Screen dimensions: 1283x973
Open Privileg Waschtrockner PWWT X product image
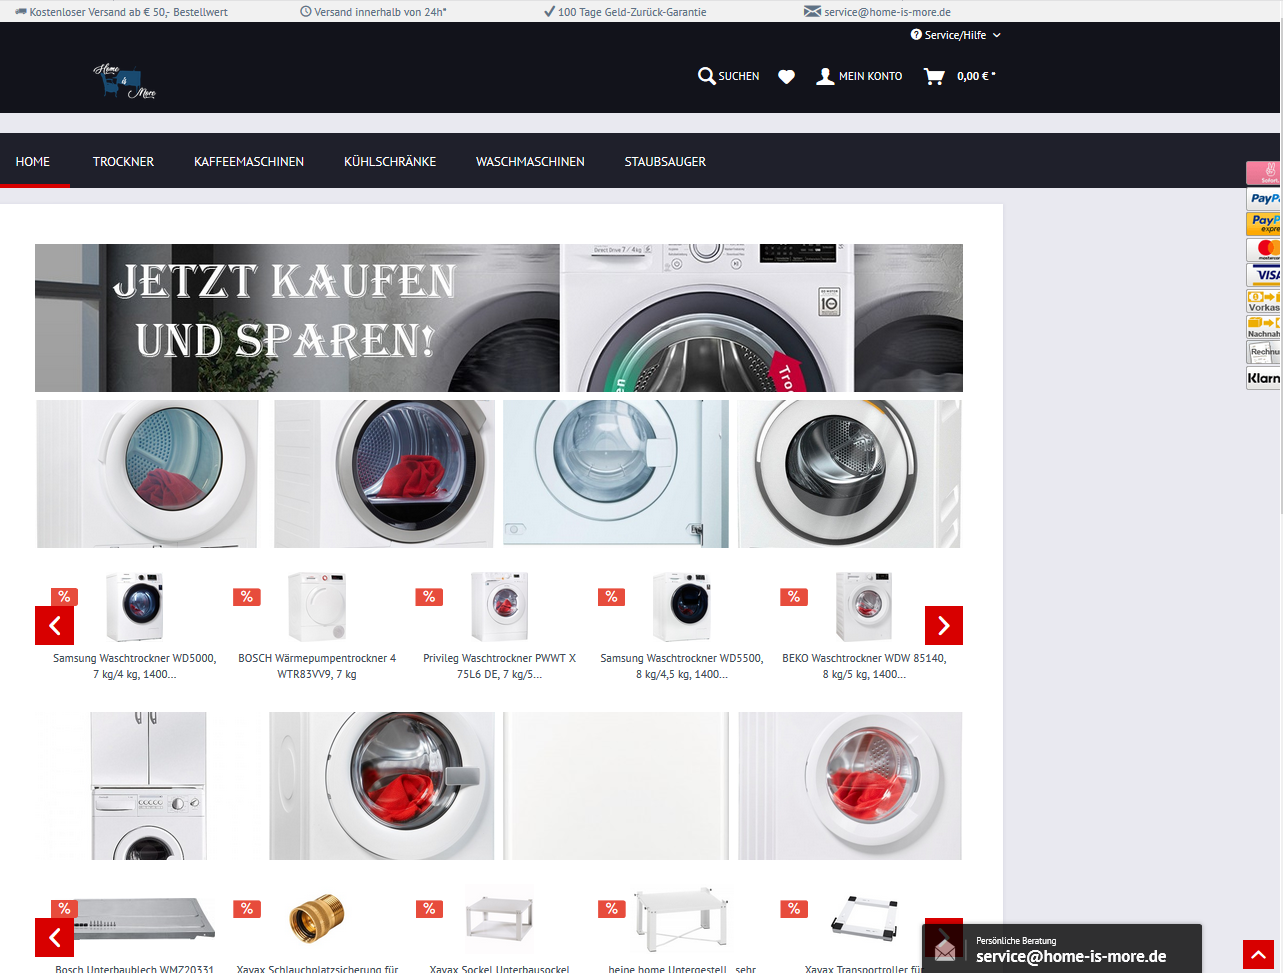click(x=500, y=607)
